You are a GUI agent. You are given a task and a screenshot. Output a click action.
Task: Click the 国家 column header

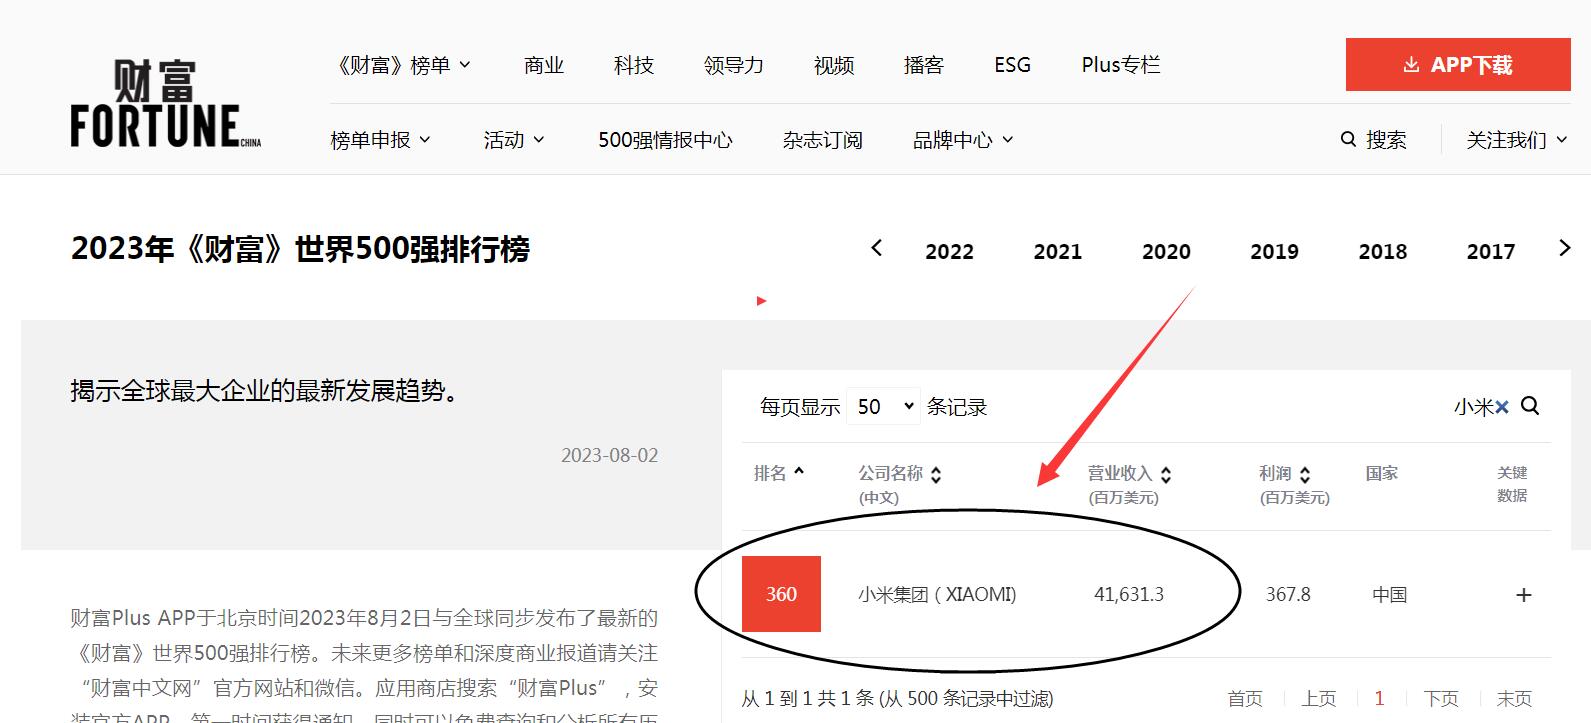(1382, 473)
